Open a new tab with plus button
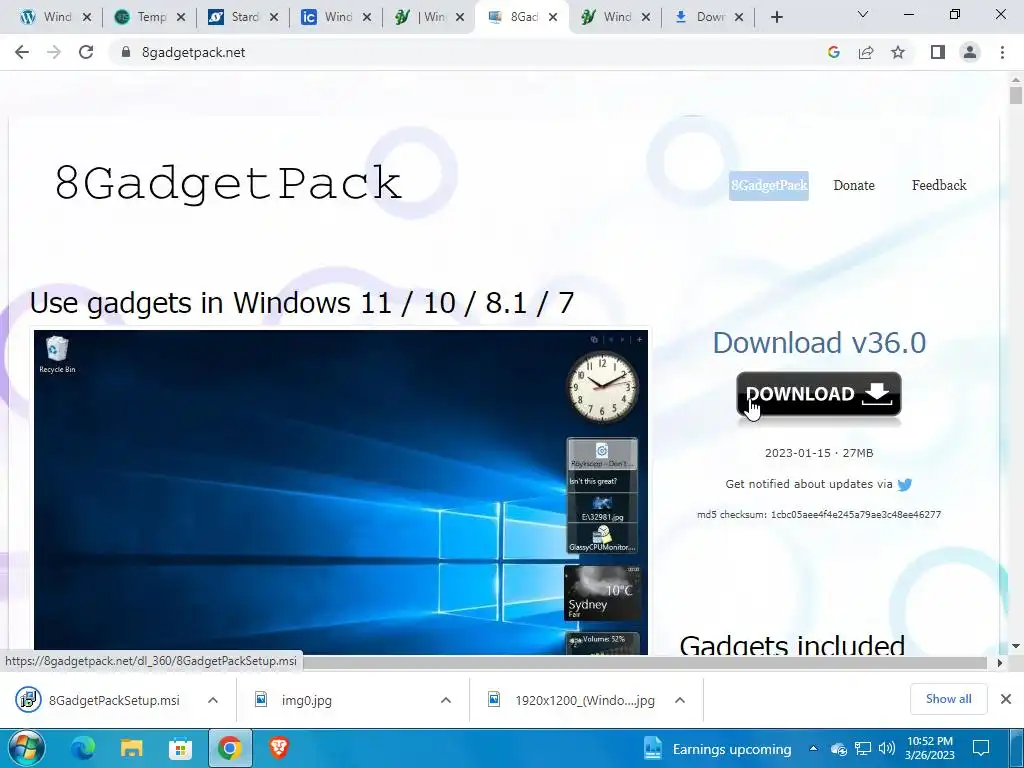This screenshot has width=1024, height=768. click(776, 17)
